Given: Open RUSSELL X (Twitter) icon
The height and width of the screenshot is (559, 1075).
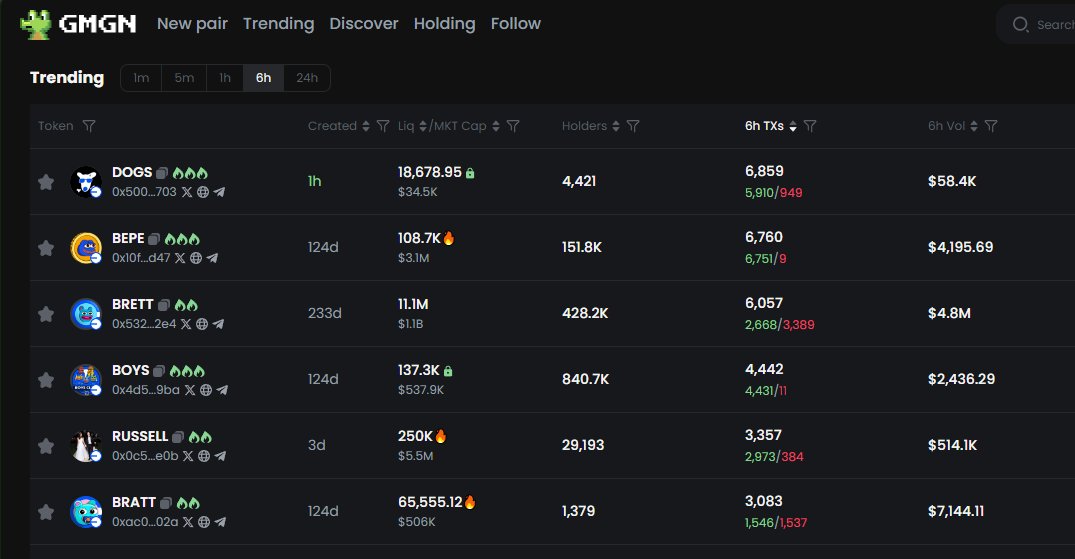Looking at the screenshot, I should pos(188,456).
